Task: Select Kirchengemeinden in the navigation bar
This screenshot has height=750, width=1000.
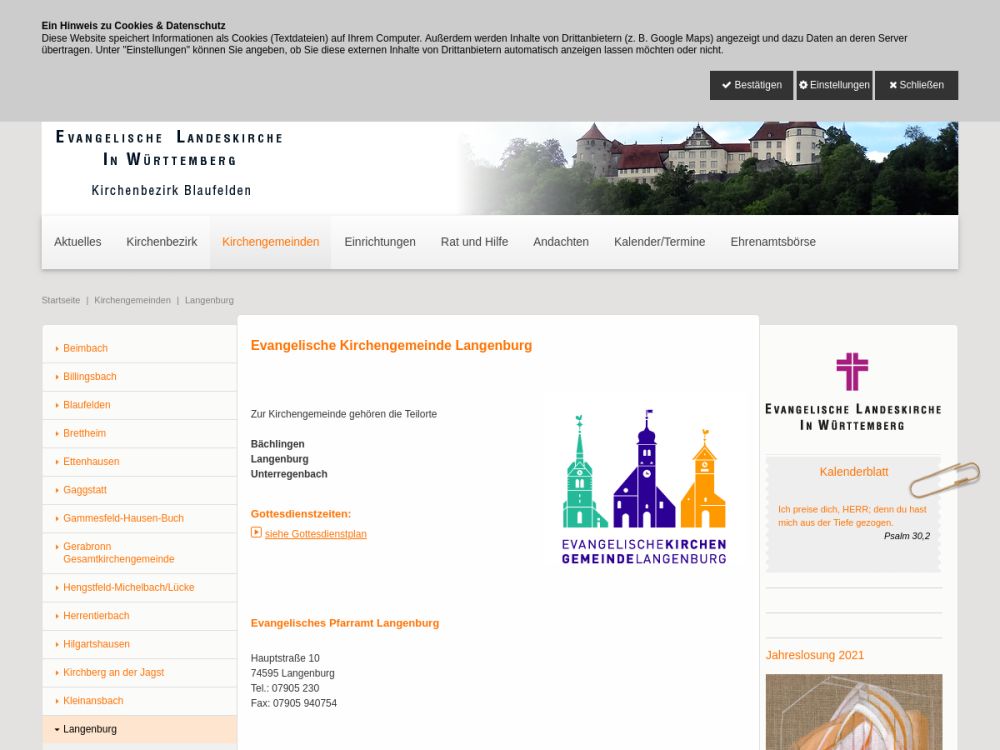Action: tap(270, 242)
